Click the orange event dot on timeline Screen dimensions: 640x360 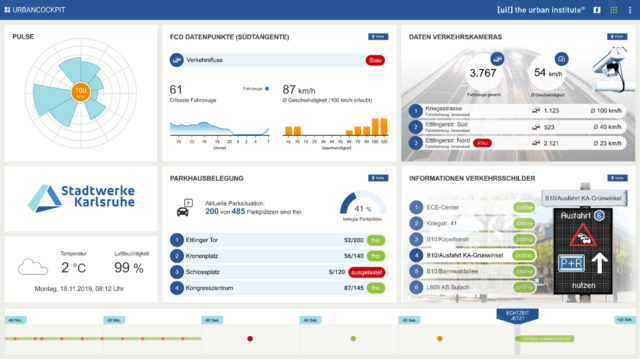(440, 338)
